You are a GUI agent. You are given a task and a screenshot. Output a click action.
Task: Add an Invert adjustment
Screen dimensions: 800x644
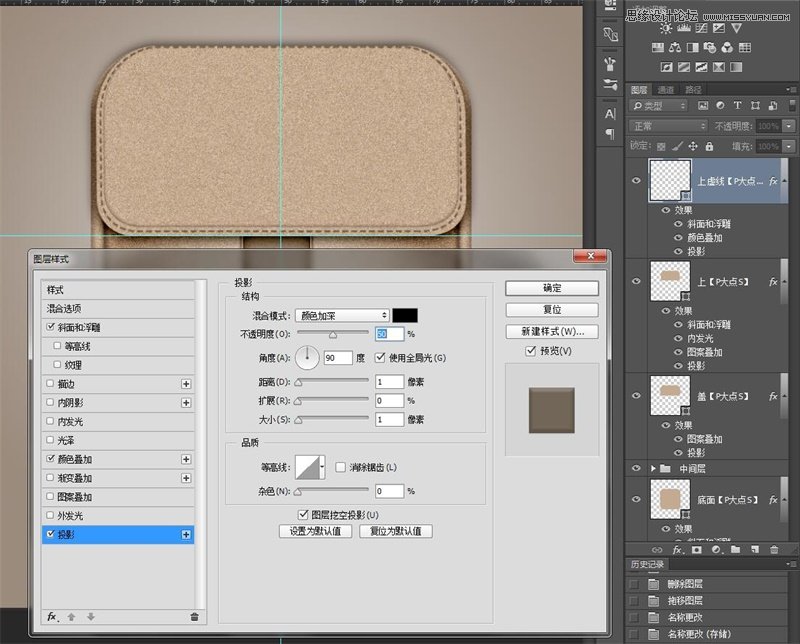tap(666, 67)
